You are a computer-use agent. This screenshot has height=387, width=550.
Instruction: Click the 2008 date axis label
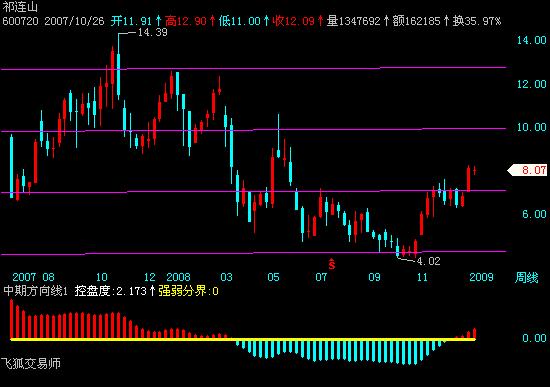(178, 277)
